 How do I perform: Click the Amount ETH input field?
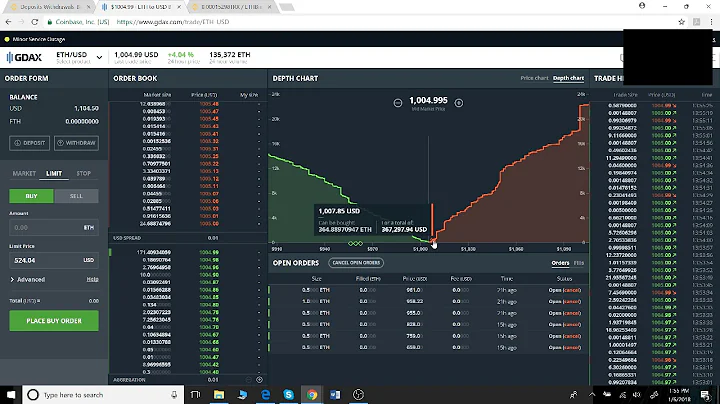tap(54, 227)
